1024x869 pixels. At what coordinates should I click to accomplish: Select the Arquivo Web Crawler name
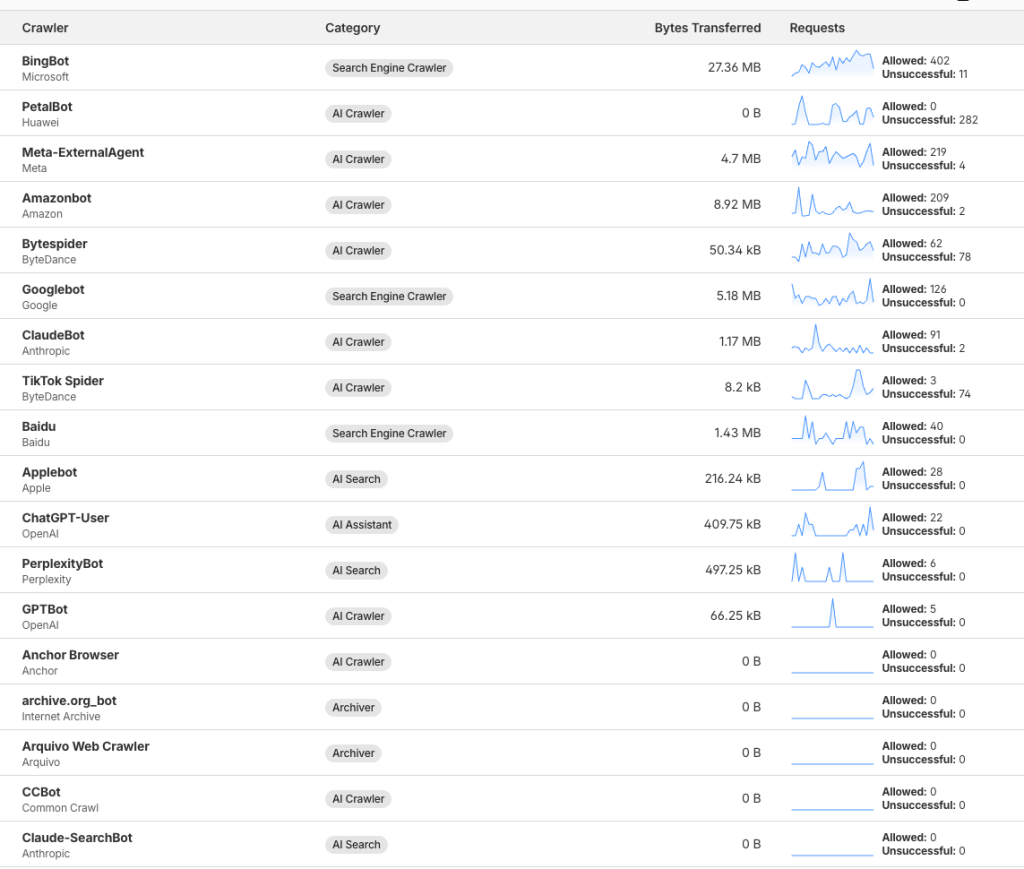pyautogui.click(x=86, y=746)
